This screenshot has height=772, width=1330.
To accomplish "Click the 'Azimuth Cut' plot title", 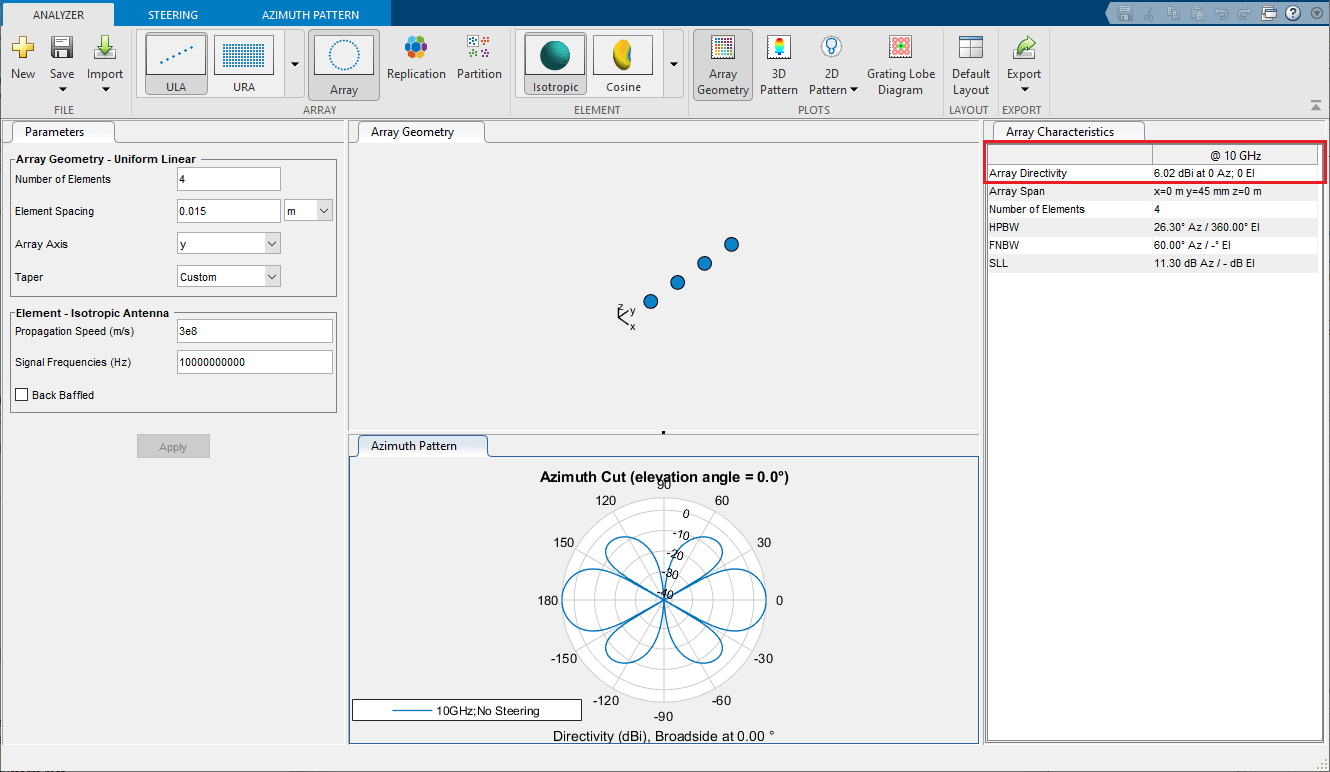I will pos(664,477).
